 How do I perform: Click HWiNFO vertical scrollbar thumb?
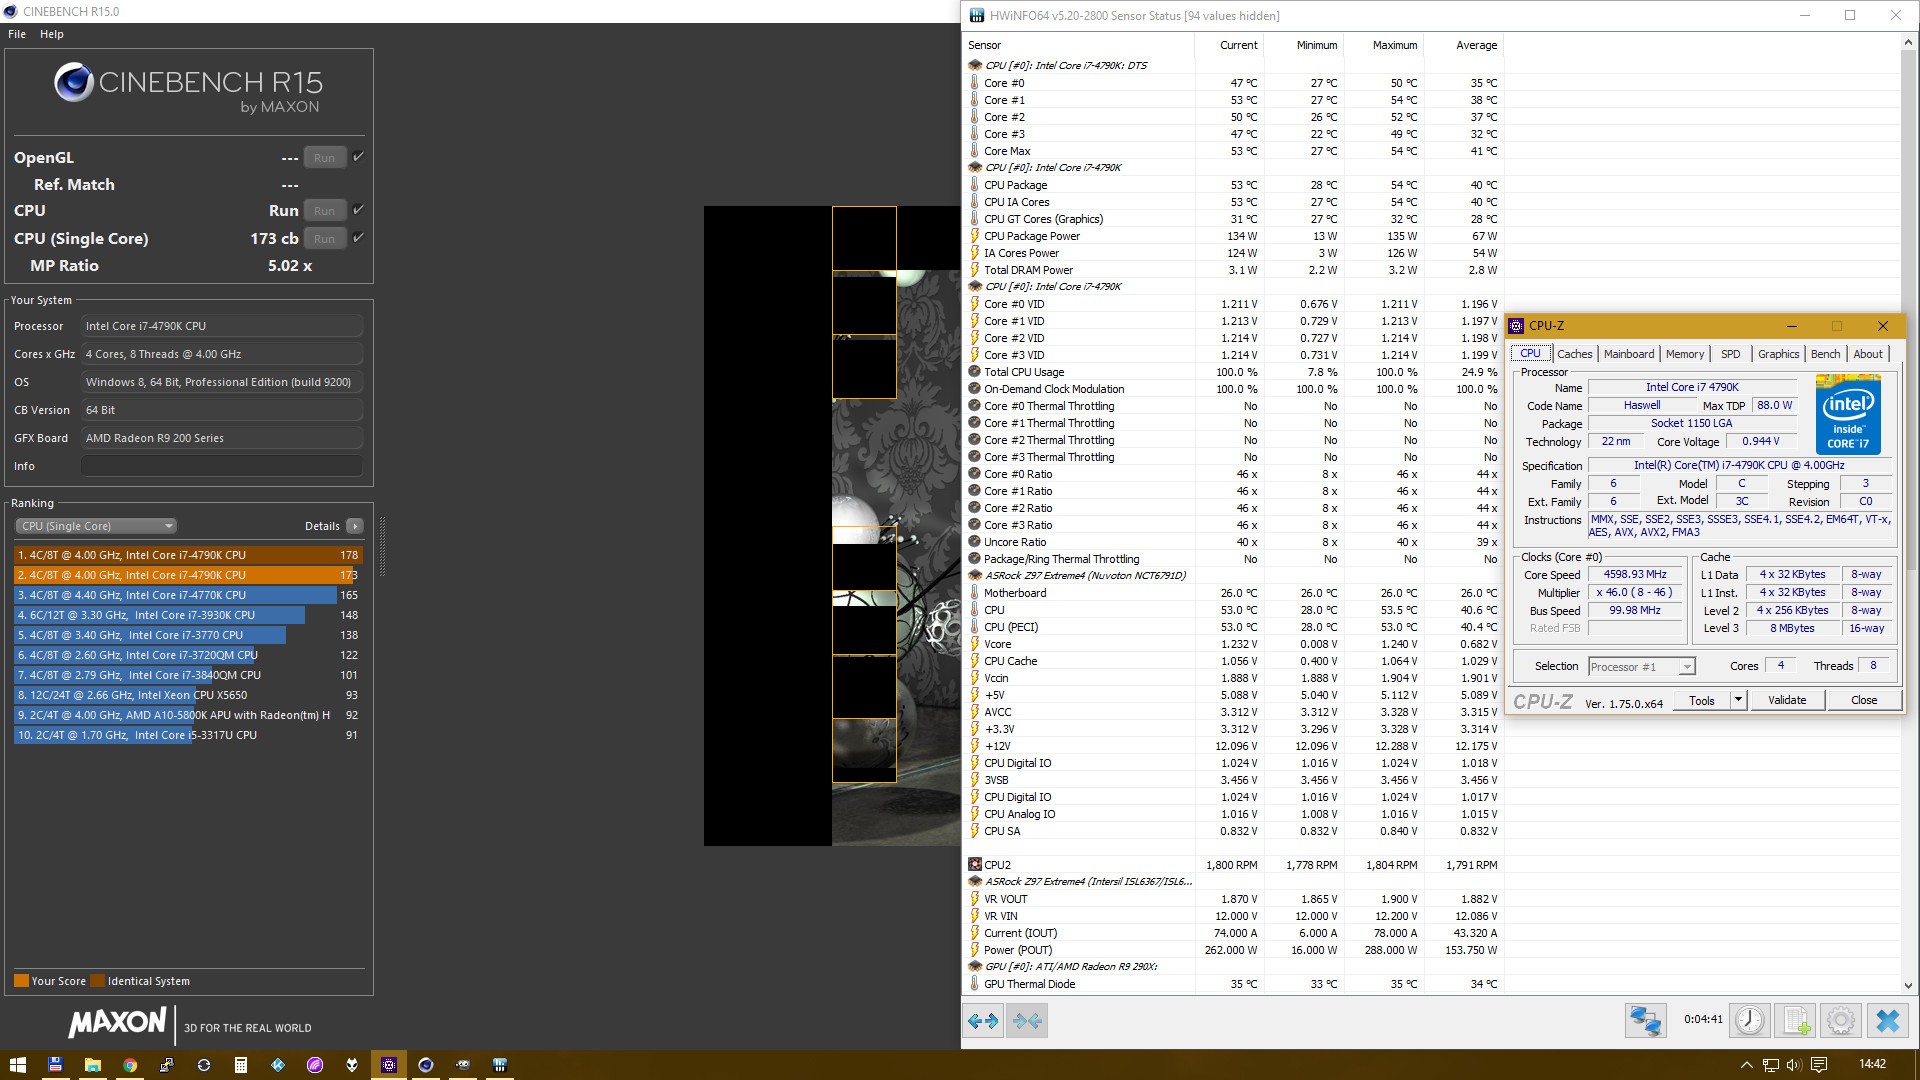1908,312
